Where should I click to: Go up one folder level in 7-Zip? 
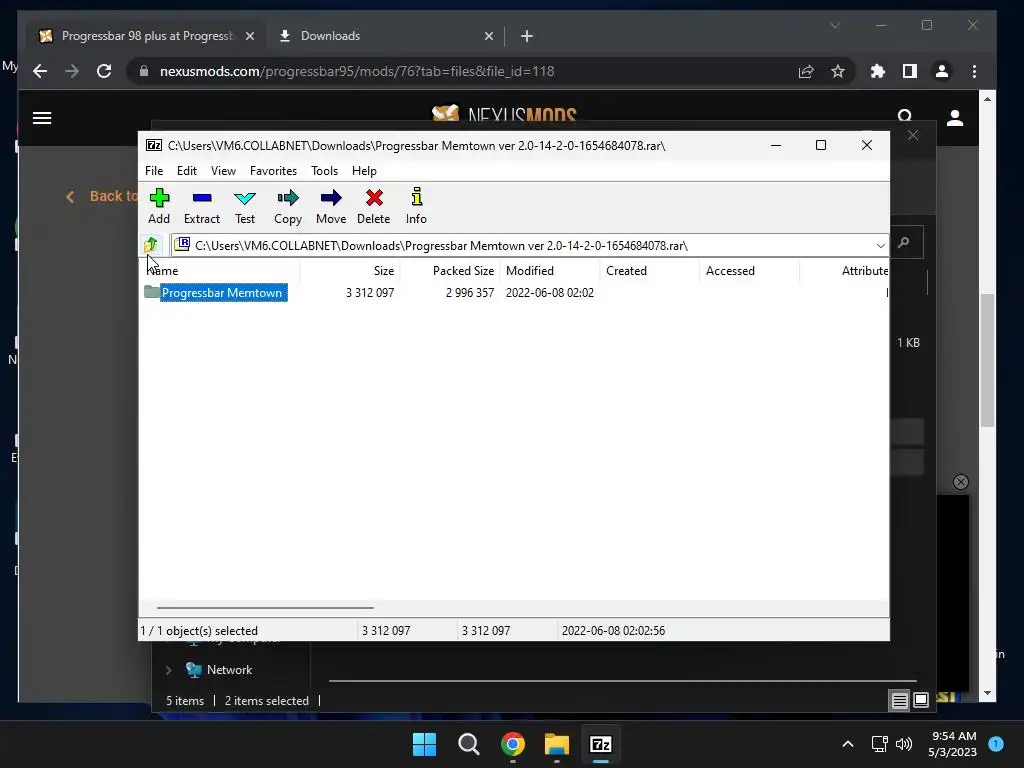(151, 245)
